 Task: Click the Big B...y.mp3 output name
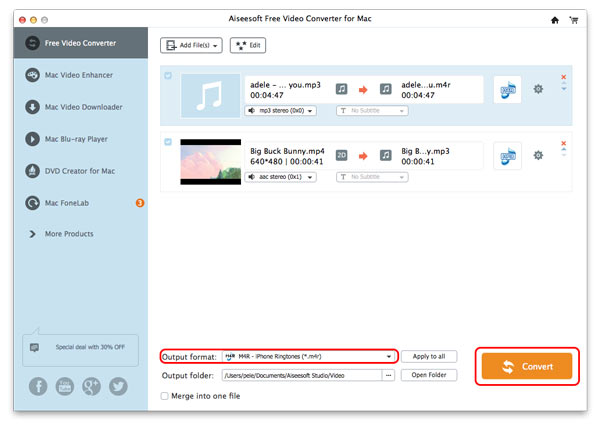pyautogui.click(x=425, y=151)
